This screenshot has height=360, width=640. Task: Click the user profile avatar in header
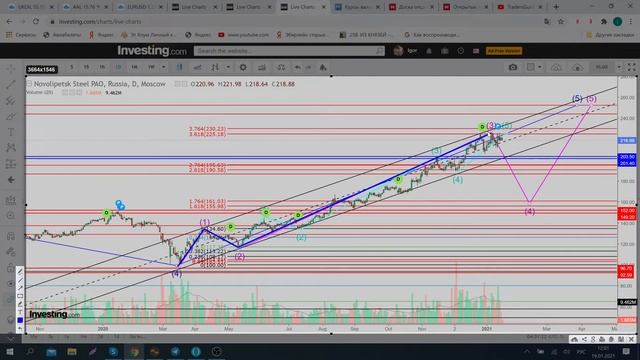398,51
